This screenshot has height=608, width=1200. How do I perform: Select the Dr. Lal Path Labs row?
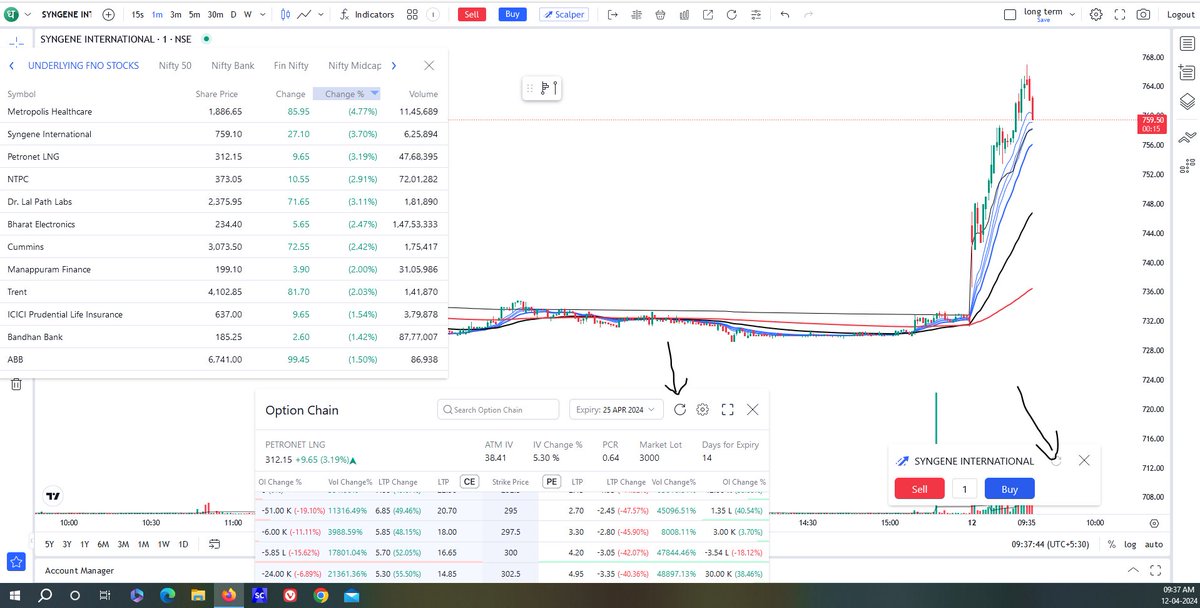pyautogui.click(x=224, y=202)
